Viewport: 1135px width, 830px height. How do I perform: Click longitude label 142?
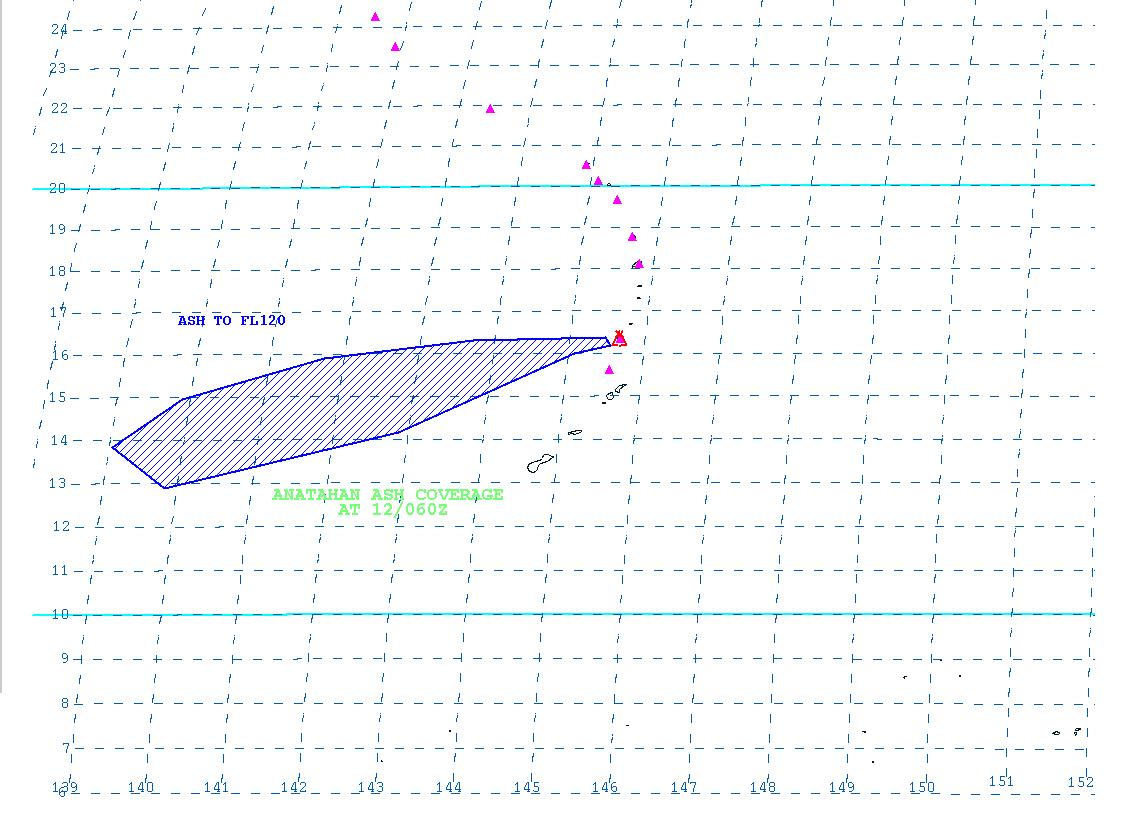coord(294,787)
